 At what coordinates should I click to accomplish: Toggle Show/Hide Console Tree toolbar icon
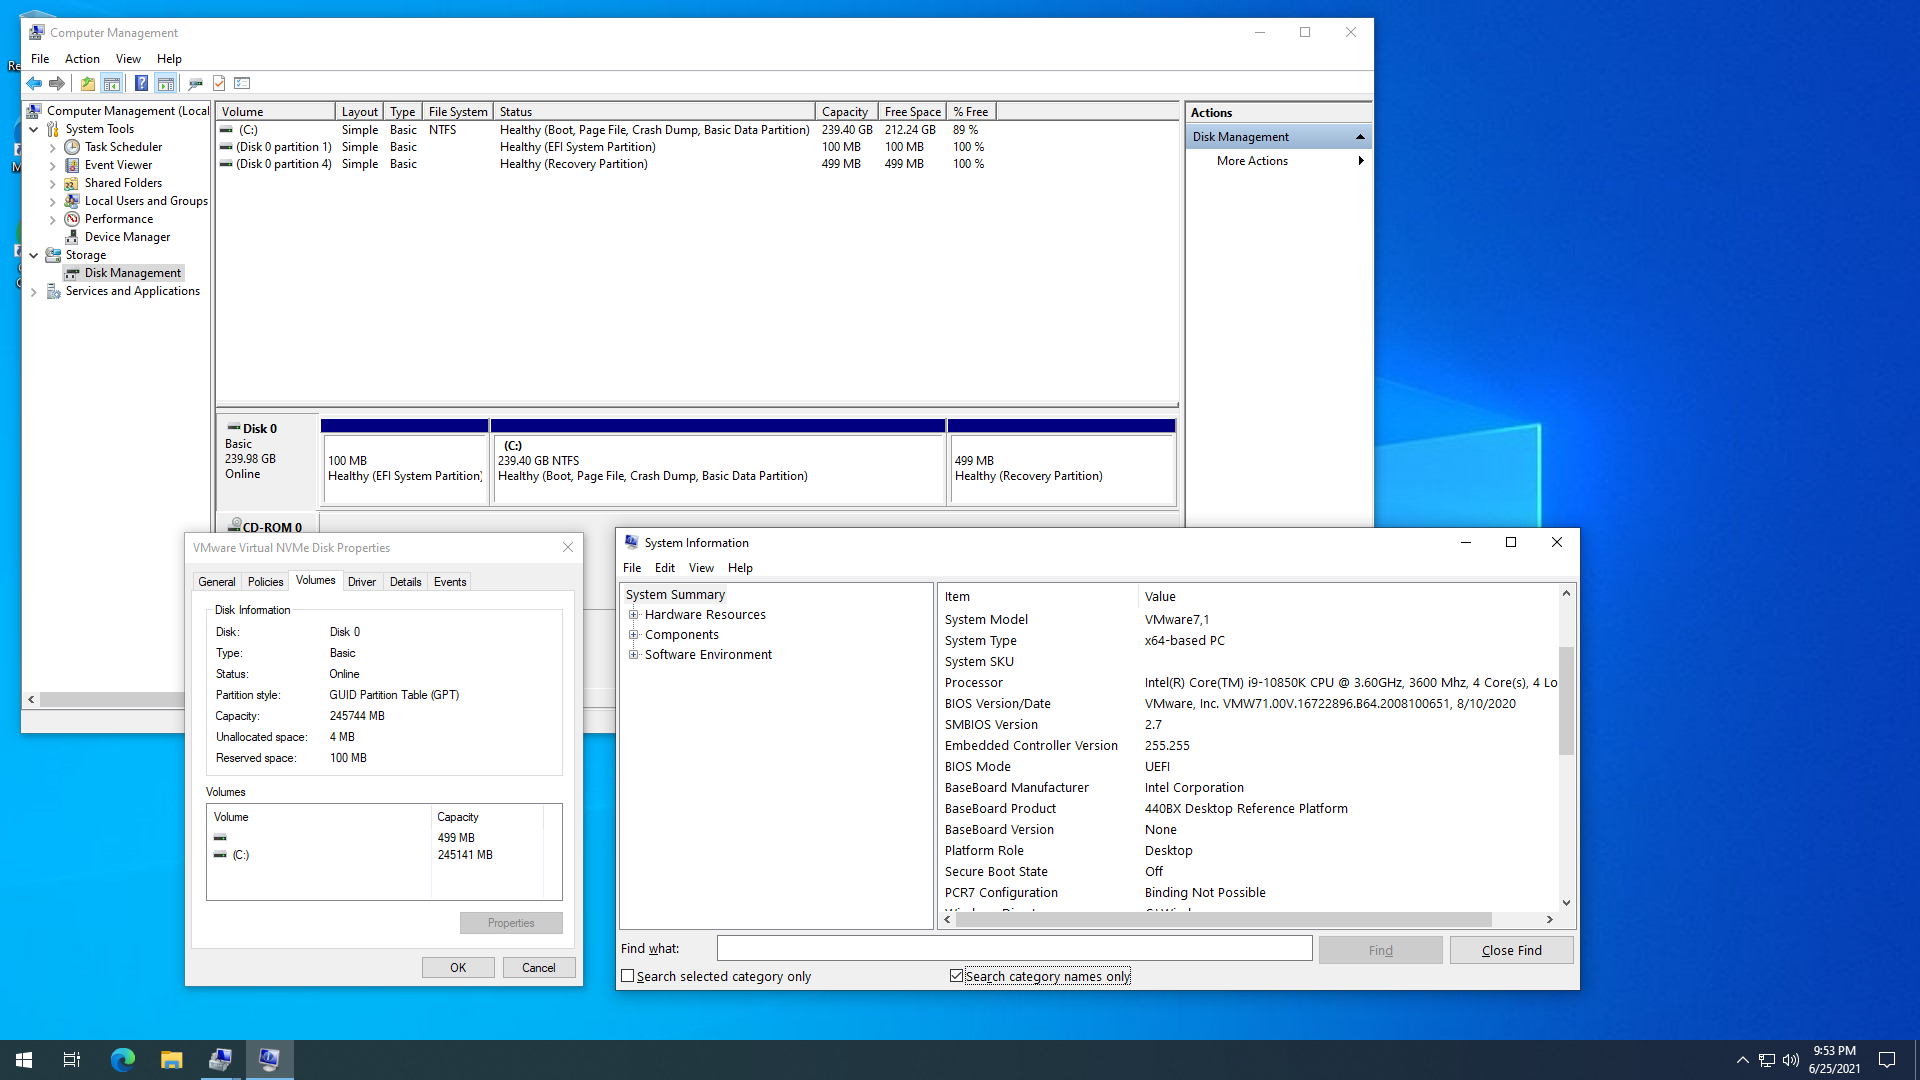(112, 84)
